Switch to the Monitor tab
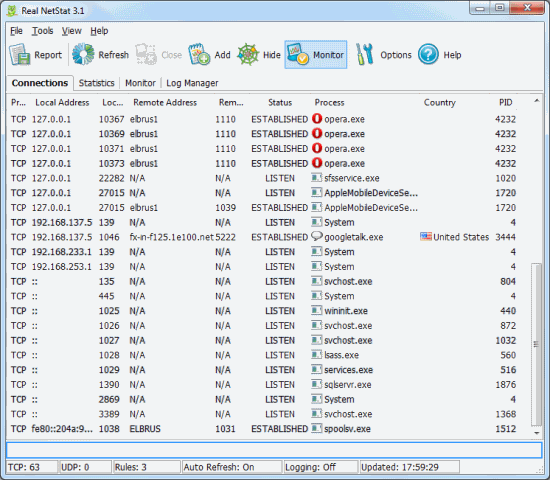The width and height of the screenshot is (550, 480). (140, 83)
